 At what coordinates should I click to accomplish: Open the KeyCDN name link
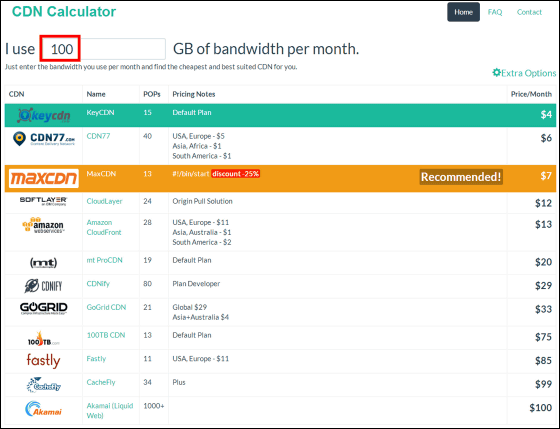(100, 113)
